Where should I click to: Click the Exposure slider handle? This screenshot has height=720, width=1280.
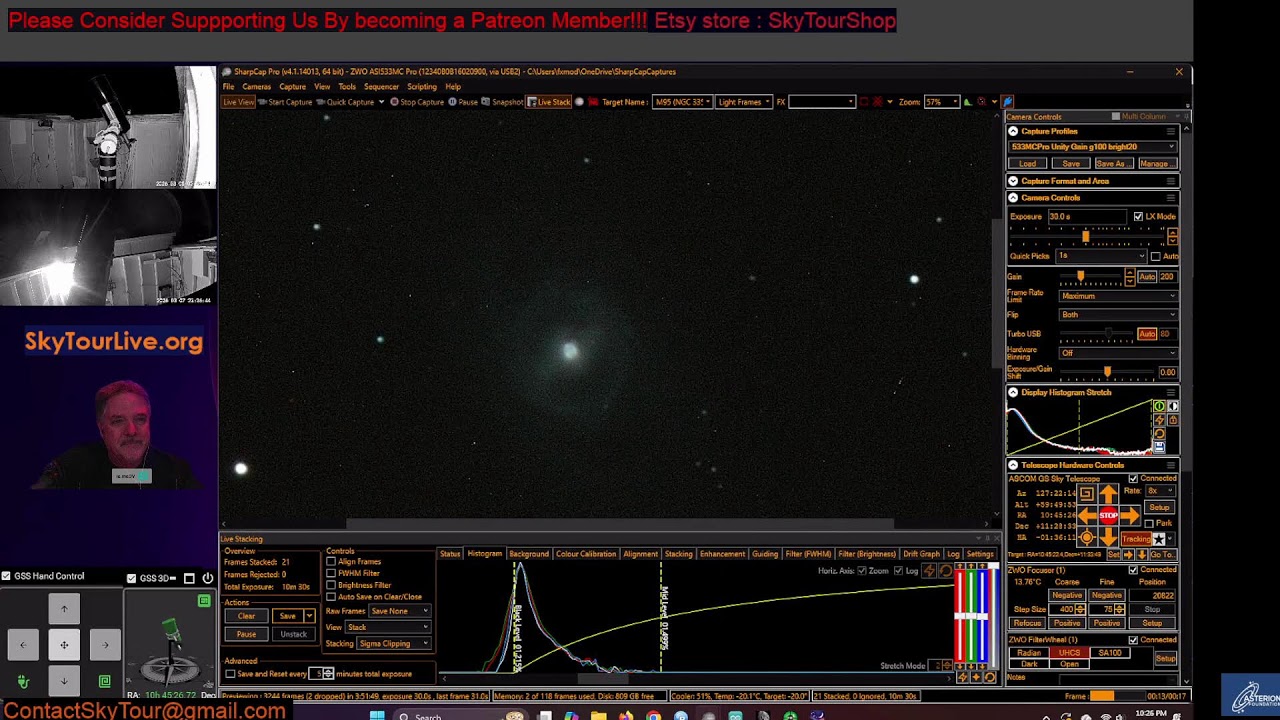(1085, 236)
